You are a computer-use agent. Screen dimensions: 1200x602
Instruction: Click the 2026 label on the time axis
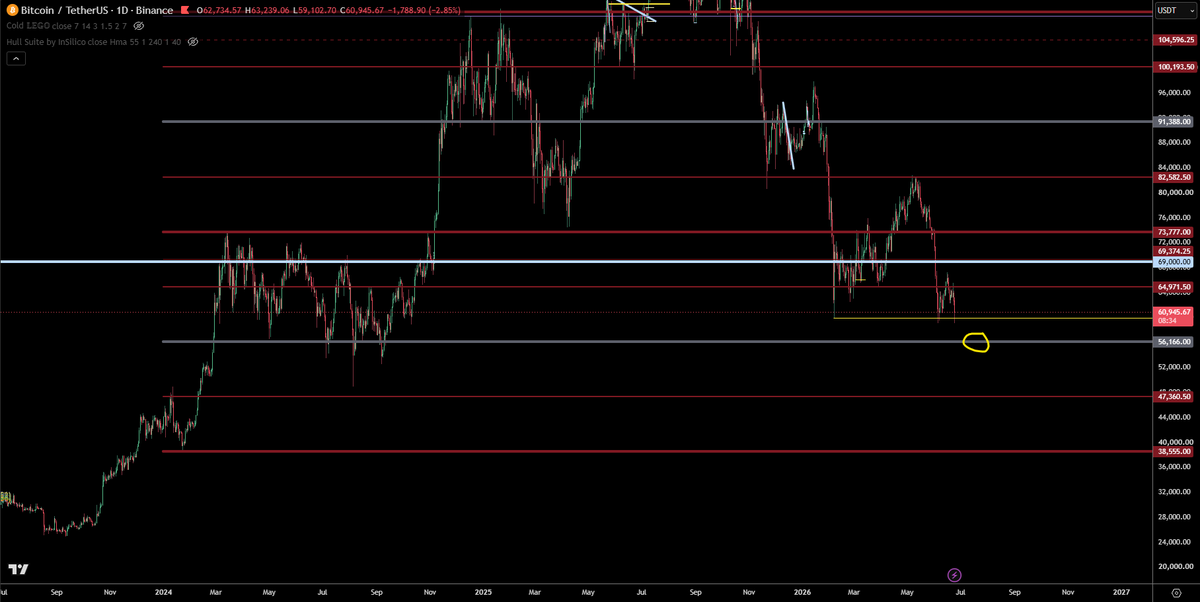800,592
